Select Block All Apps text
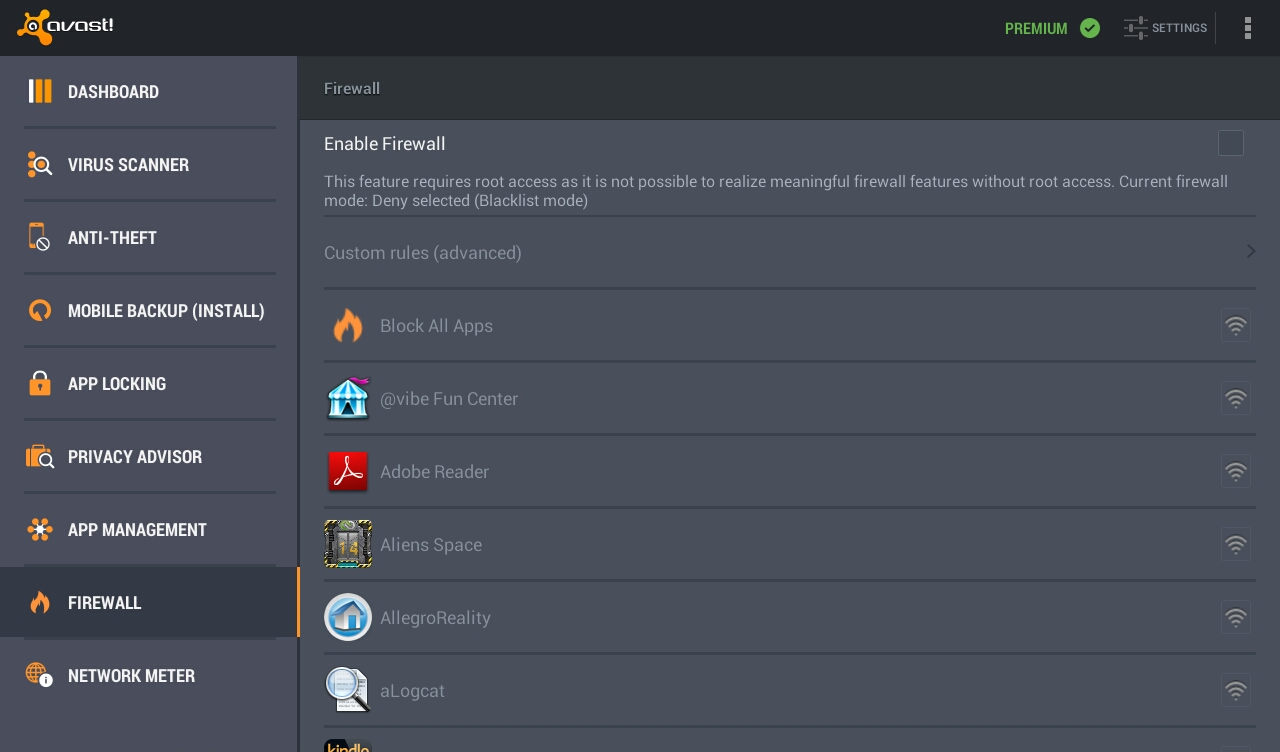 click(436, 326)
